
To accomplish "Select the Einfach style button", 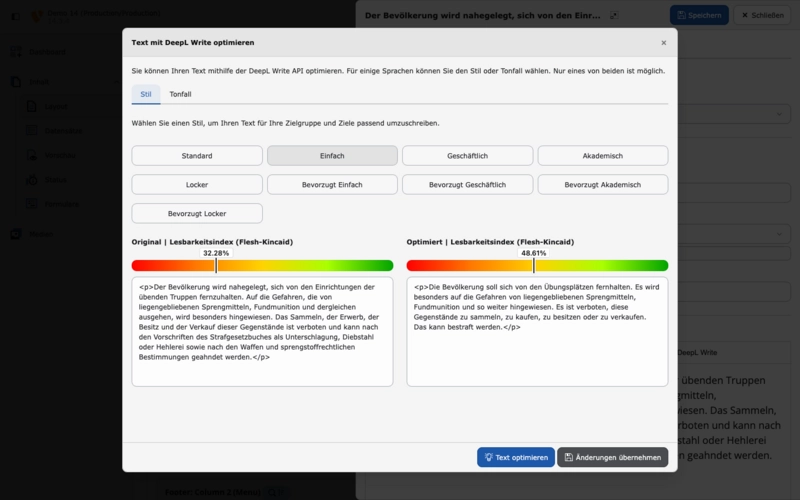I will [332, 156].
